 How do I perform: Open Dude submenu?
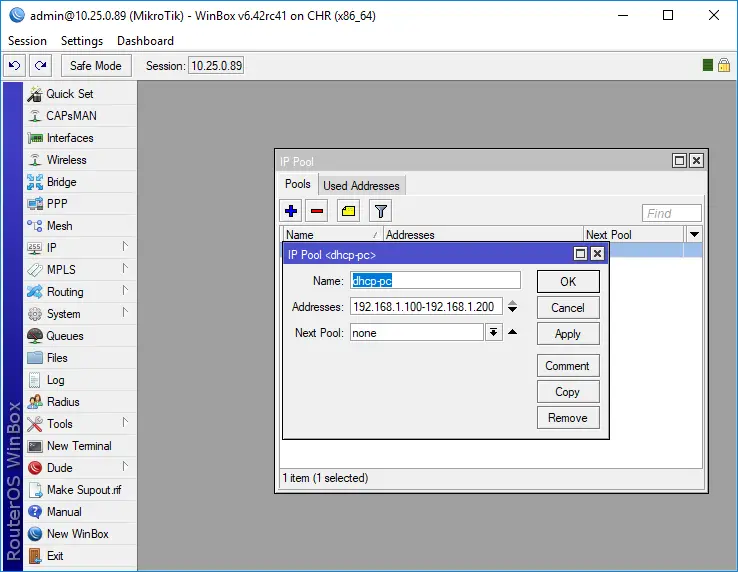pos(80,468)
